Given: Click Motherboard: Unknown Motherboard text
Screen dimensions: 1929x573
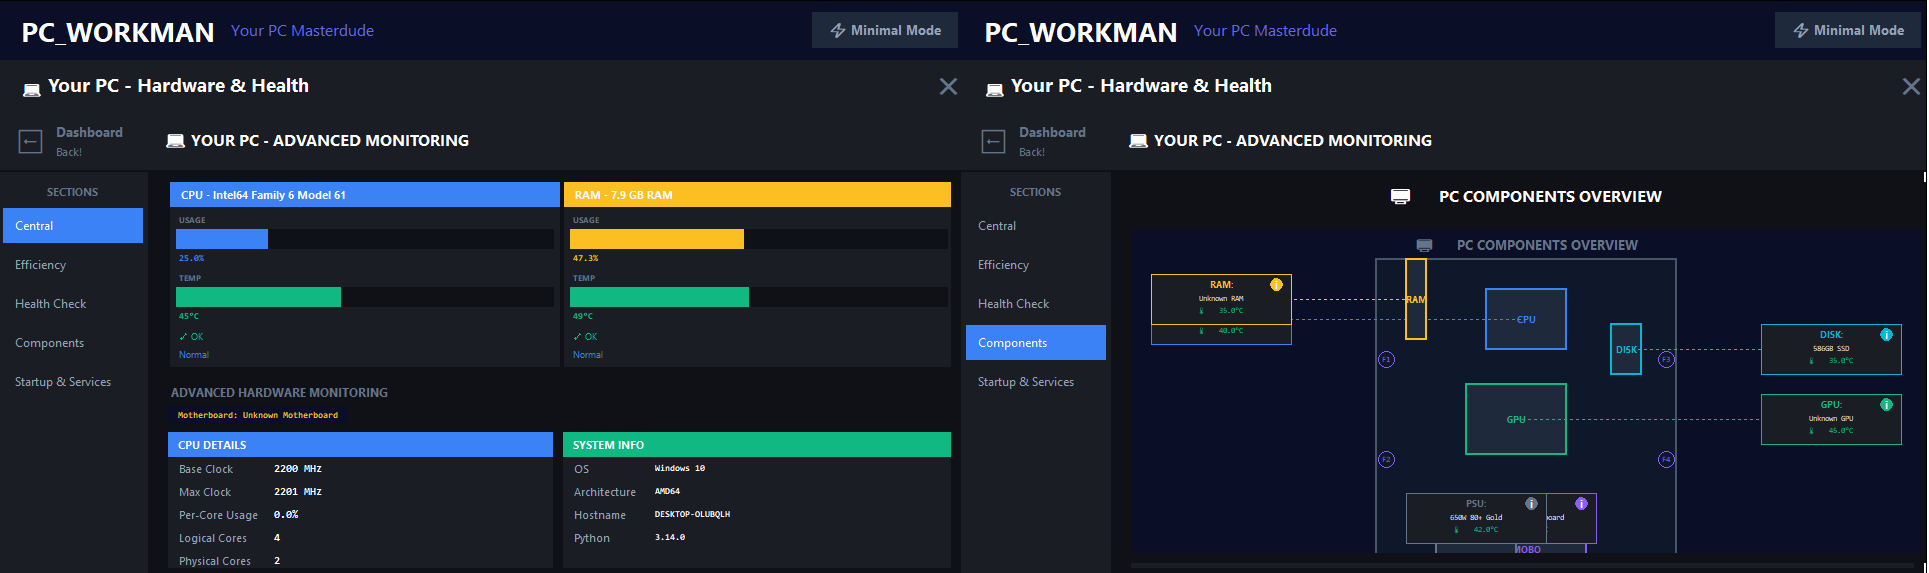Looking at the screenshot, I should [x=258, y=415].
